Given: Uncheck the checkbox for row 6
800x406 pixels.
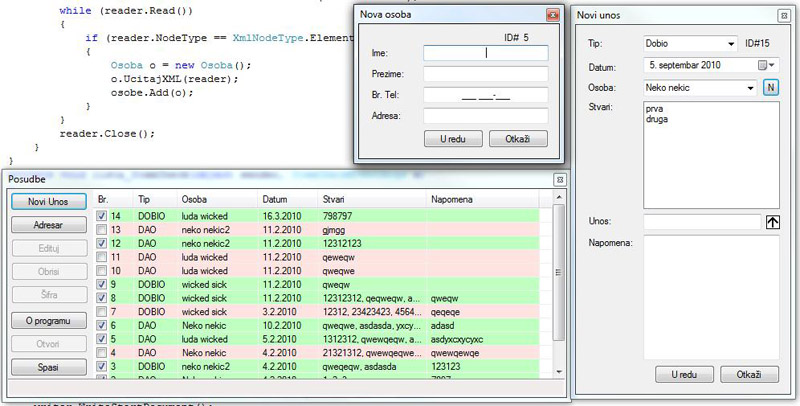Looking at the screenshot, I should pos(102,325).
